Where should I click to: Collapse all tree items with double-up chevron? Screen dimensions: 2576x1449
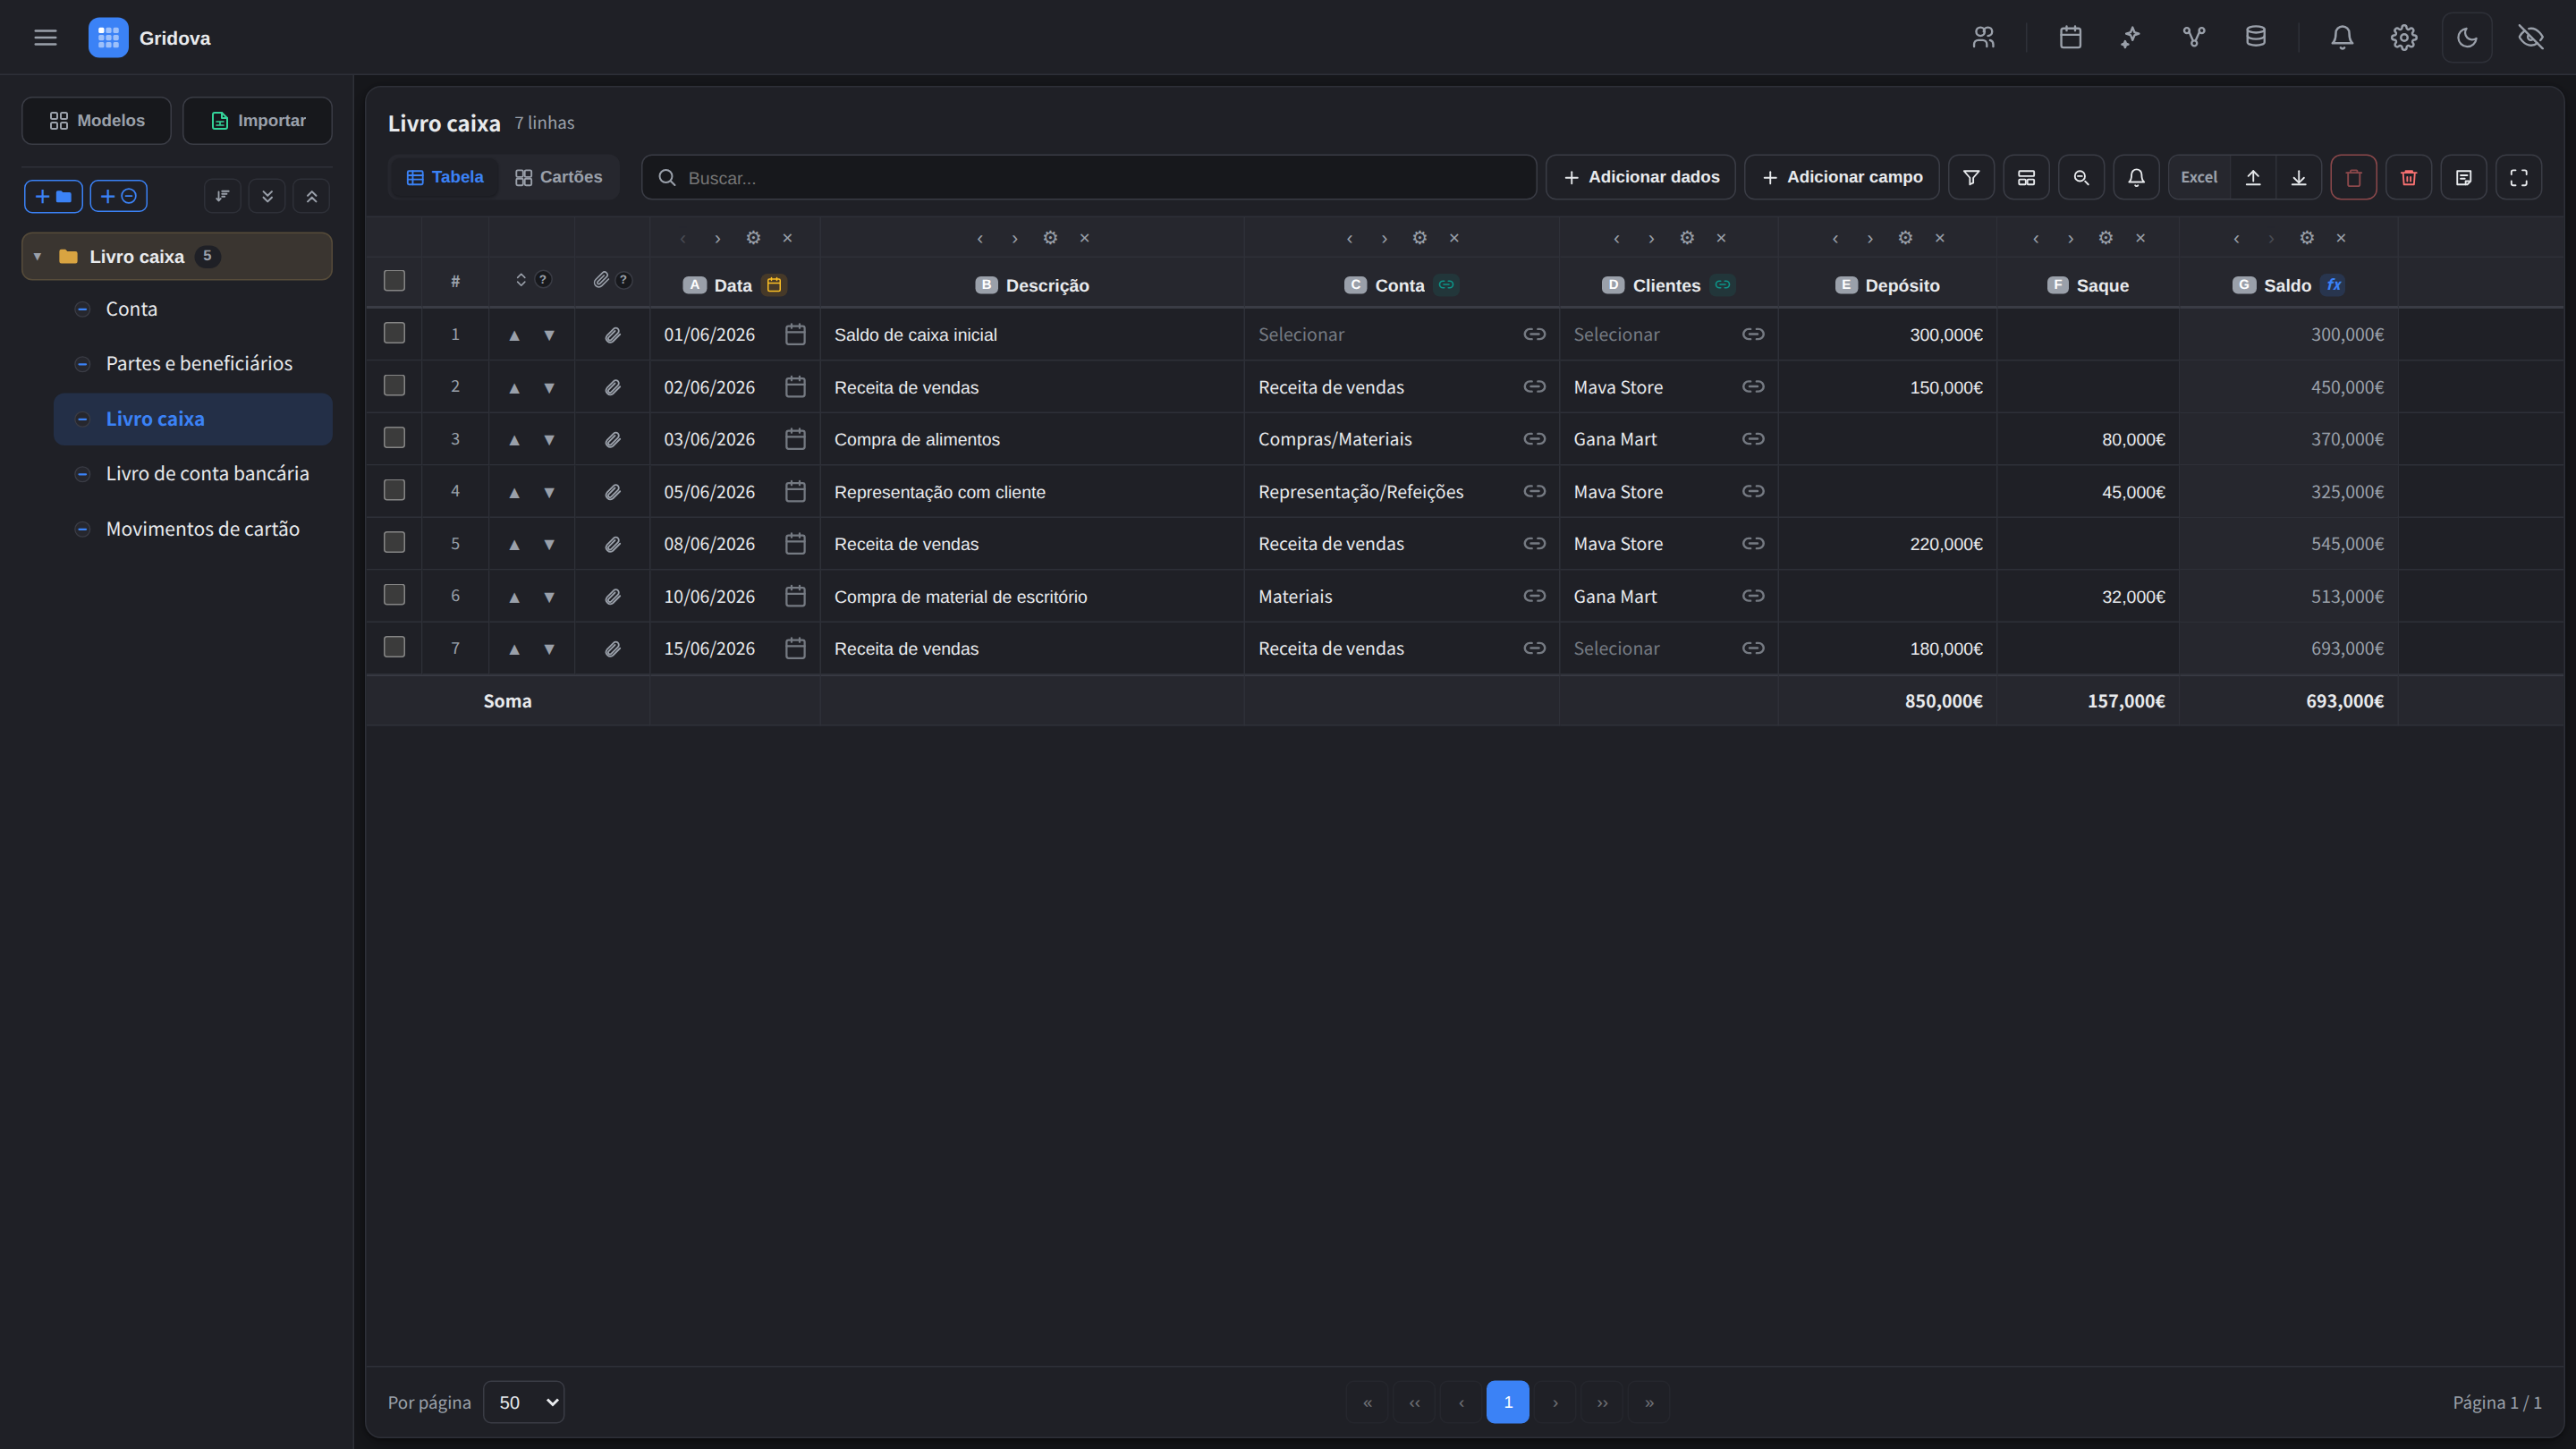point(312,196)
